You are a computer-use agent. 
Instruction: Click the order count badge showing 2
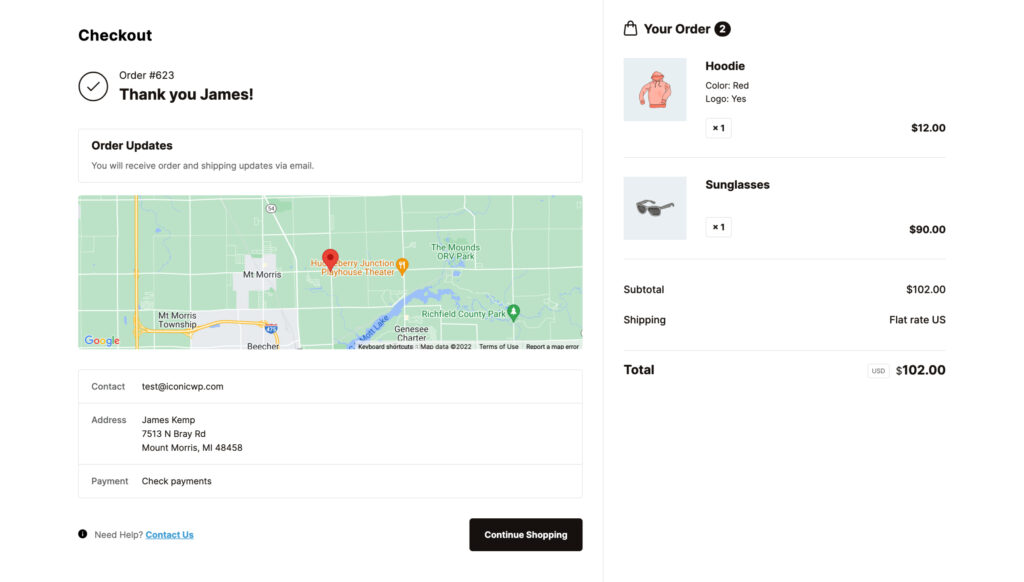point(722,28)
